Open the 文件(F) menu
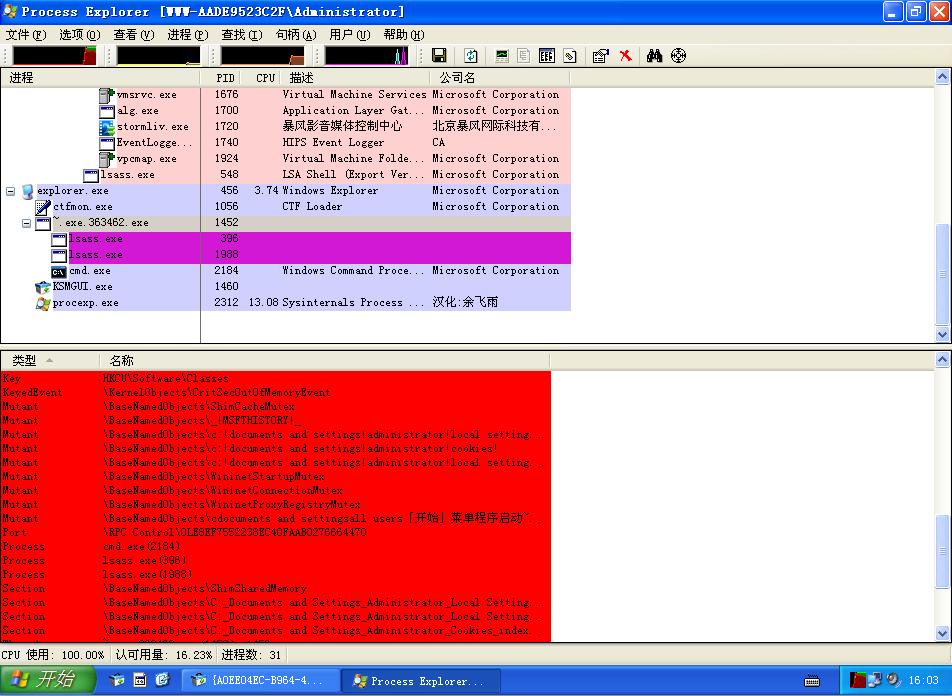The image size is (952, 696). 26,35
